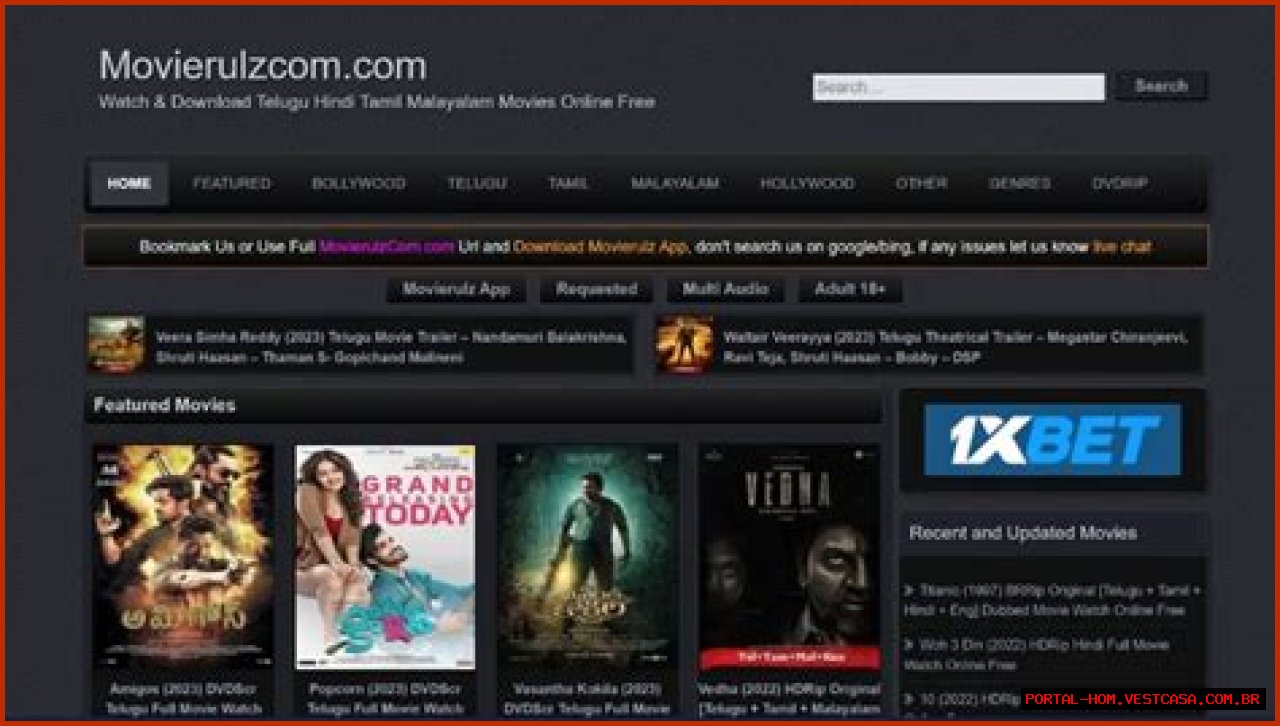Open the Popcorn (2023) movie poster
1280x726 pixels.
pos(385,556)
